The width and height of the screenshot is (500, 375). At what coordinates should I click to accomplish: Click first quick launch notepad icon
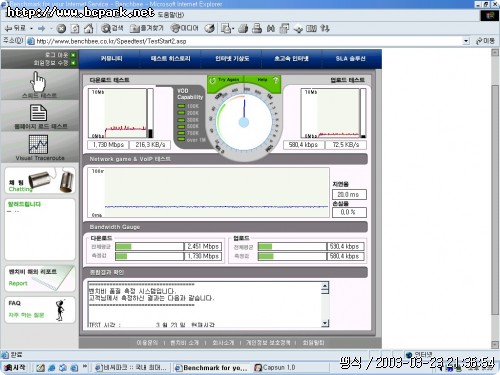[40, 368]
